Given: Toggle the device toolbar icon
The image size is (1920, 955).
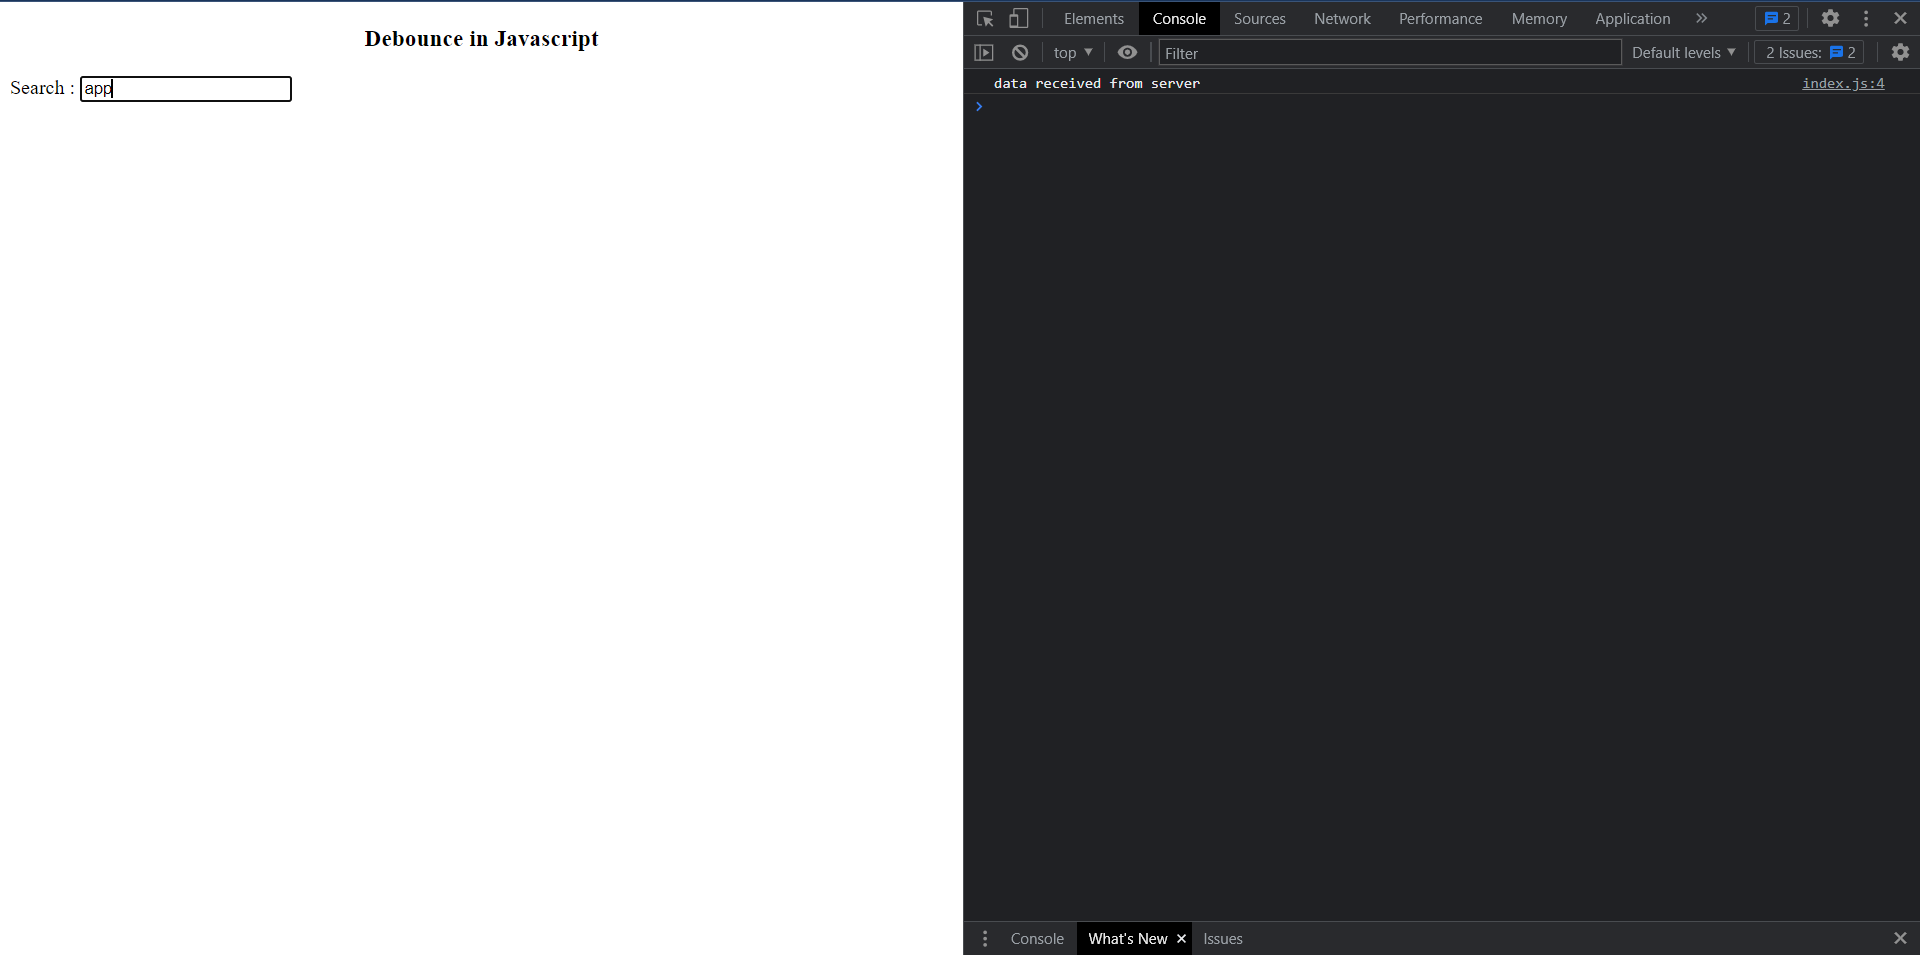Looking at the screenshot, I should (1018, 19).
